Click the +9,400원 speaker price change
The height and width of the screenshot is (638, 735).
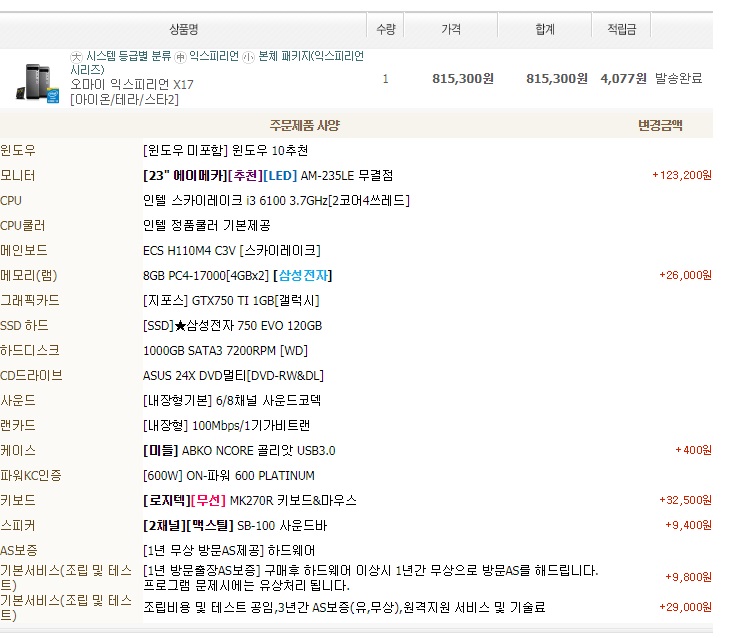688,525
